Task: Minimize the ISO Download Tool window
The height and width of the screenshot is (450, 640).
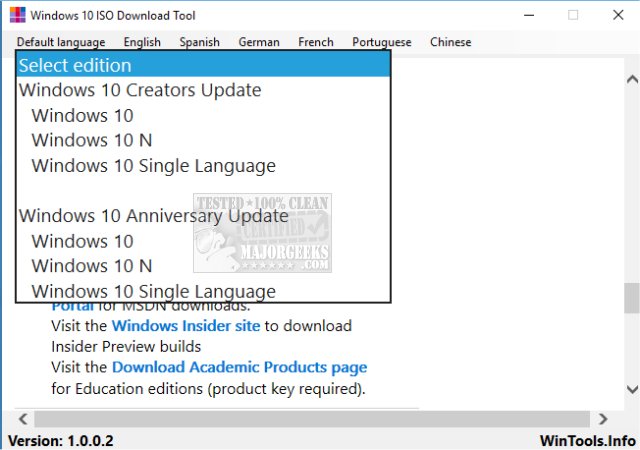Action: pos(529,15)
